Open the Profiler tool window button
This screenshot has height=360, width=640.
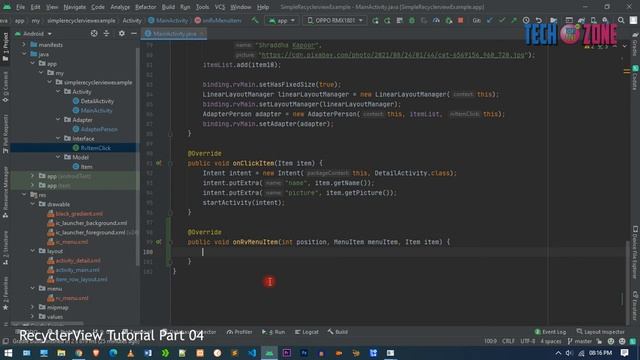pos(240,332)
